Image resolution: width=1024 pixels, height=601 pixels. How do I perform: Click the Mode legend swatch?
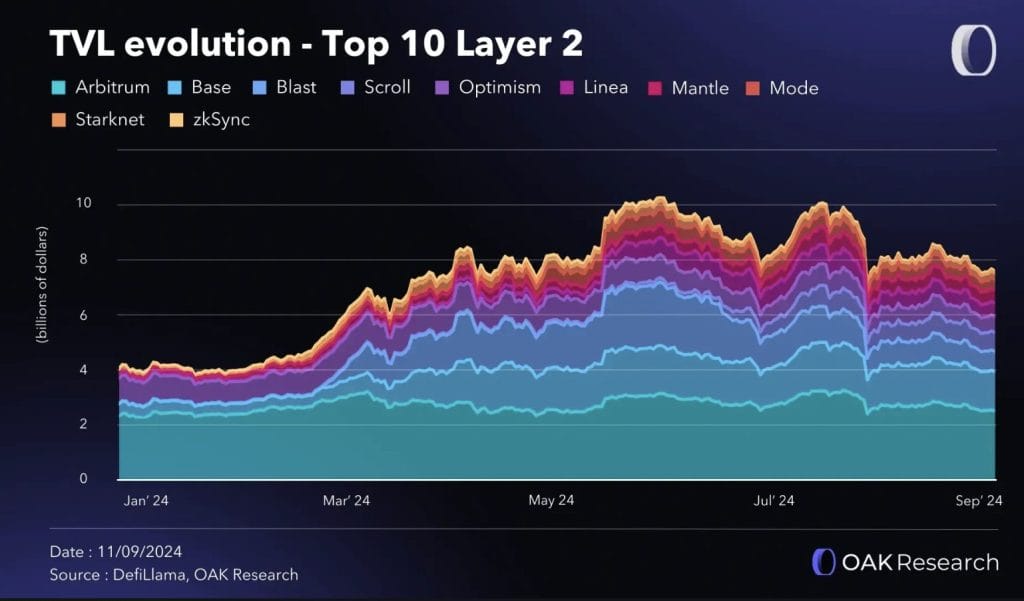753,88
